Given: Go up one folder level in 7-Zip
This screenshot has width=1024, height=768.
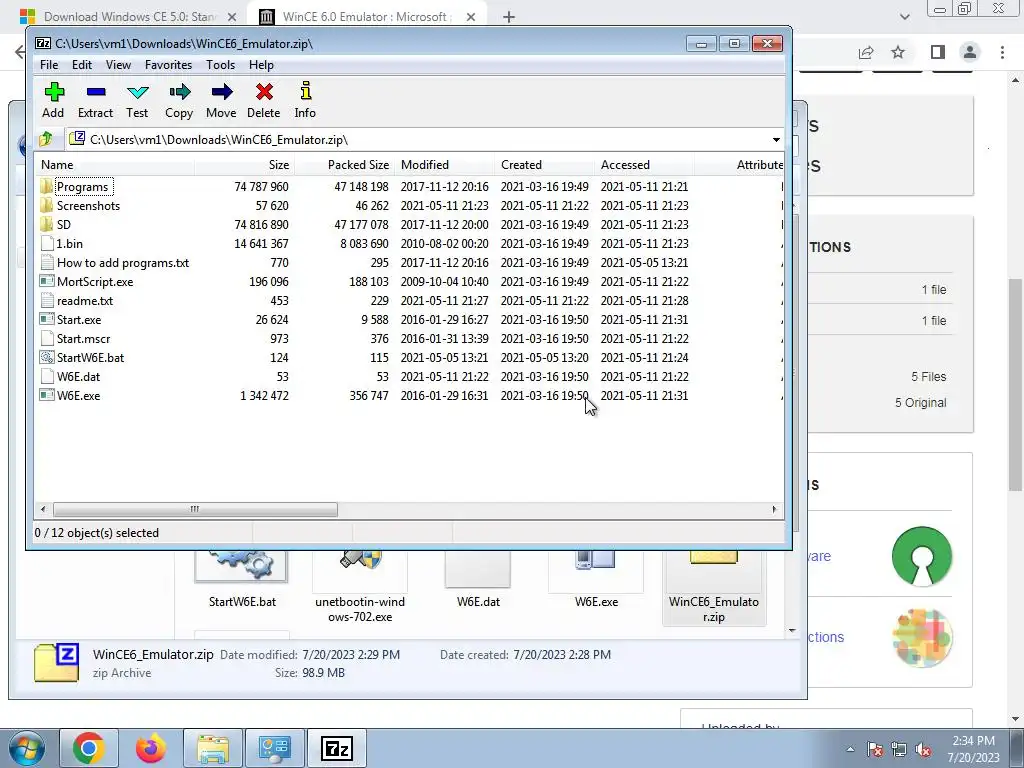Looking at the screenshot, I should (46, 139).
